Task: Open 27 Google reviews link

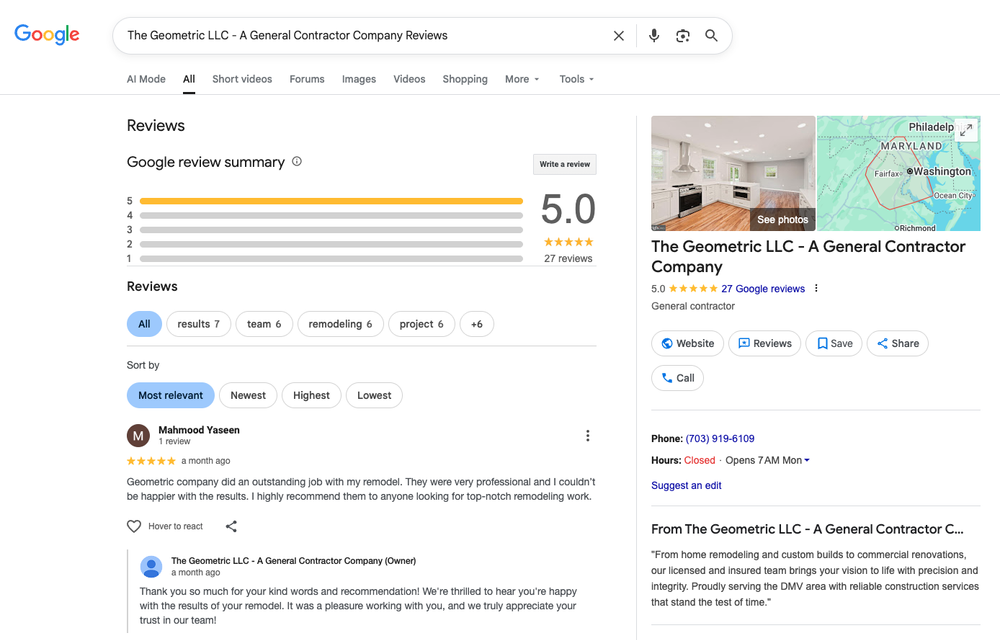Action: click(763, 288)
